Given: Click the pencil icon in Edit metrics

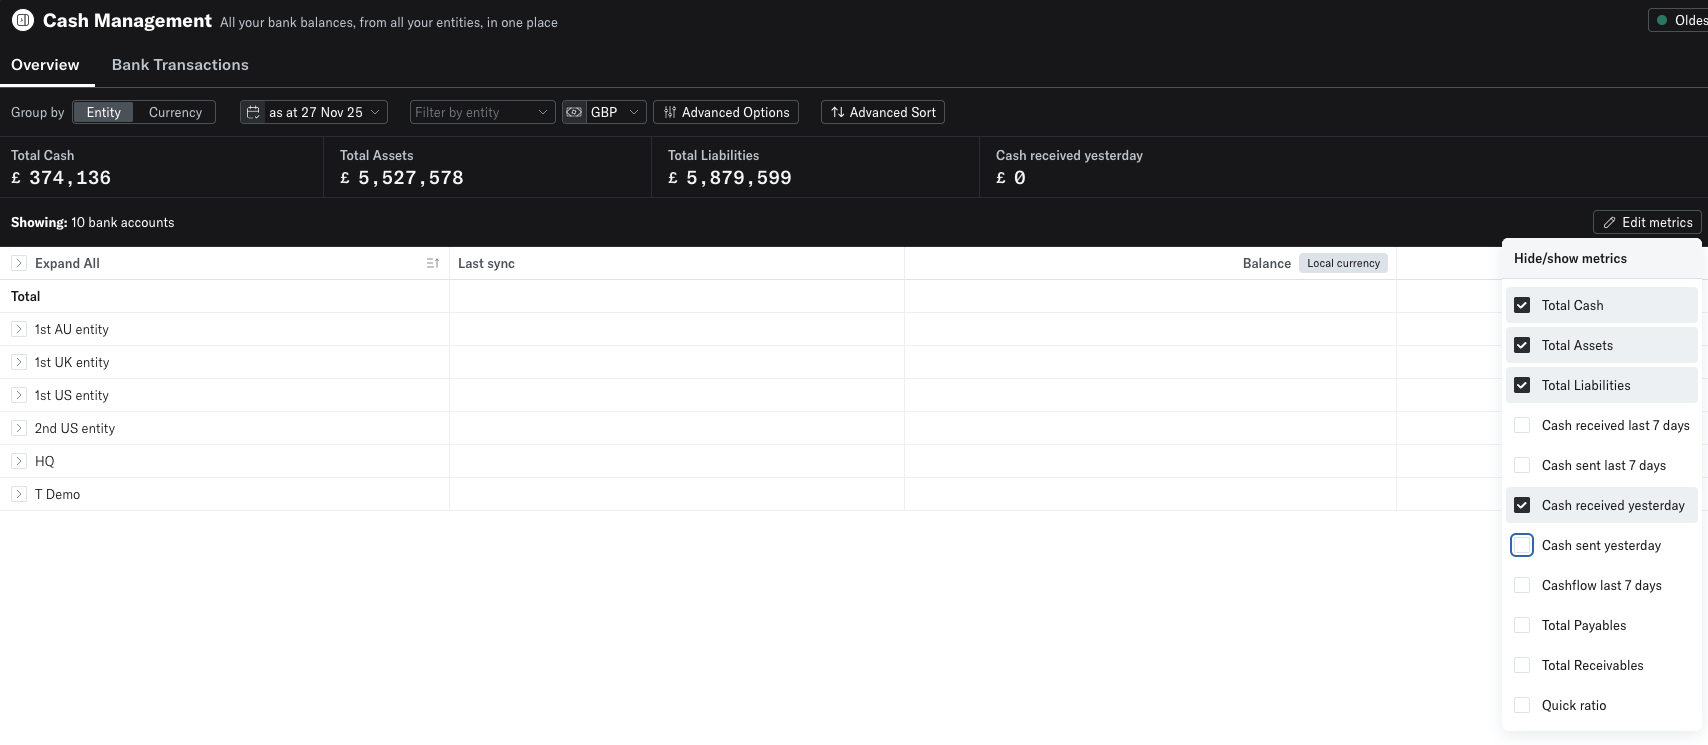Looking at the screenshot, I should (x=1609, y=222).
